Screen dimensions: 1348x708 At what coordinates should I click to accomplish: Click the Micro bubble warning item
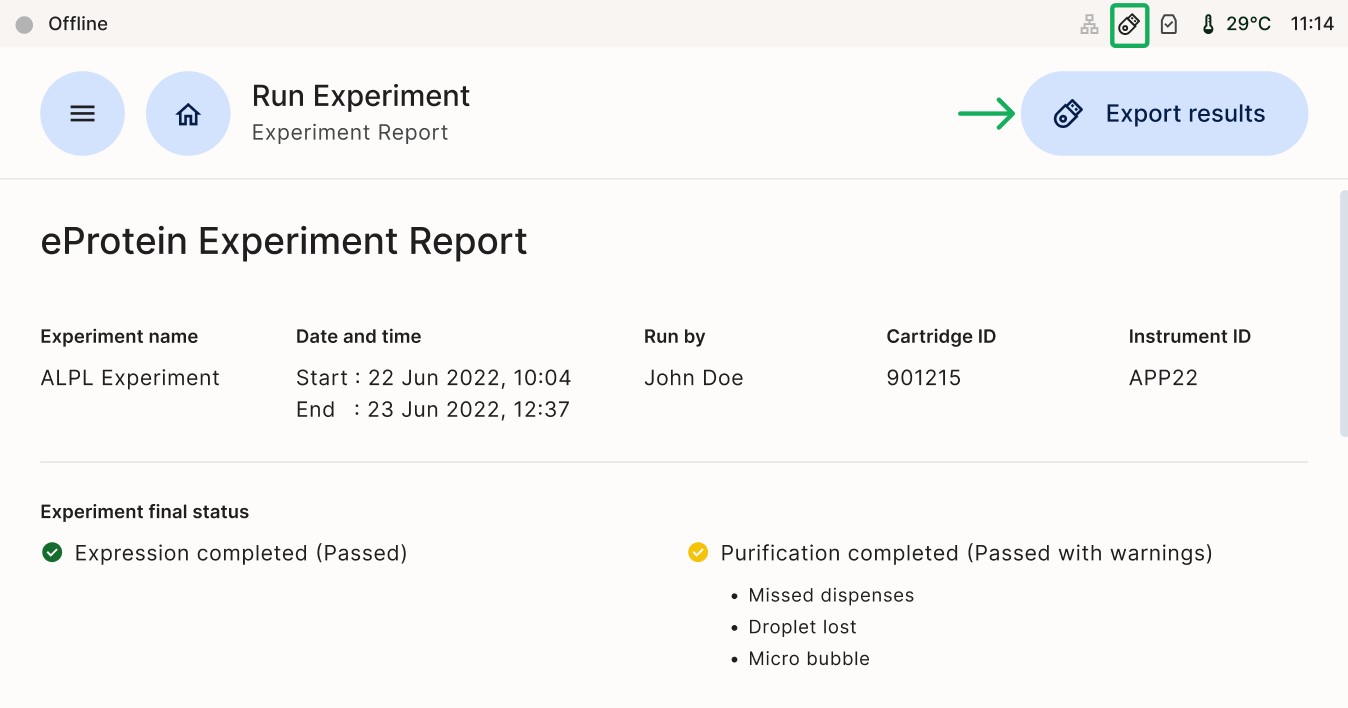point(809,659)
